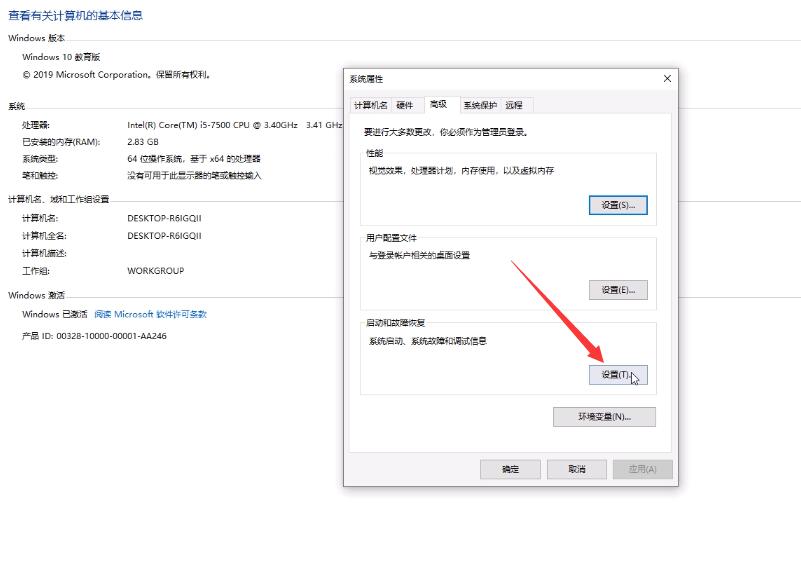Click the 没有可用于此显示器的笔或触控输入 text
801x573 pixels.
tap(194, 176)
